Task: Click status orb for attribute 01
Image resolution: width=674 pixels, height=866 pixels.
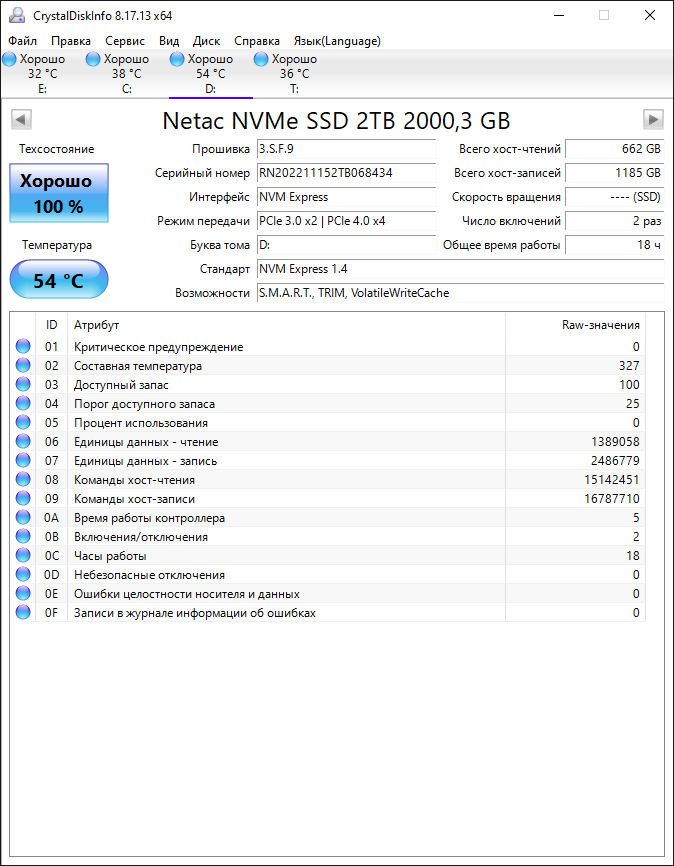Action: pos(23,347)
